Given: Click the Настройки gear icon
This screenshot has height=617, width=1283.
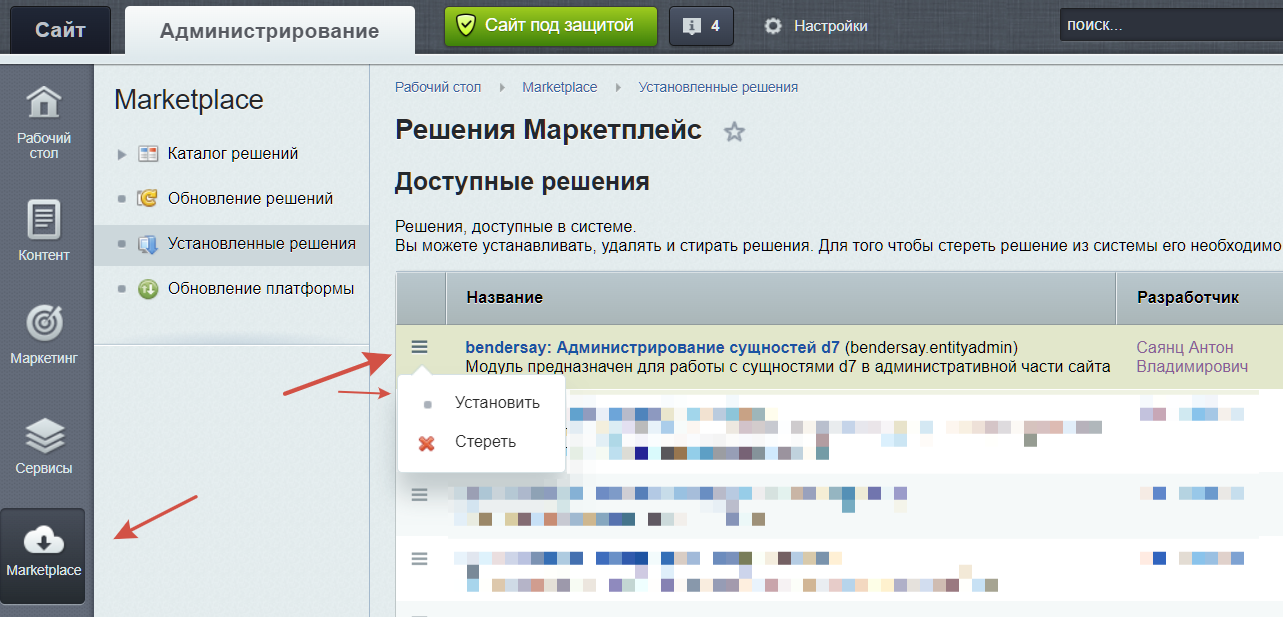Looking at the screenshot, I should [x=773, y=26].
